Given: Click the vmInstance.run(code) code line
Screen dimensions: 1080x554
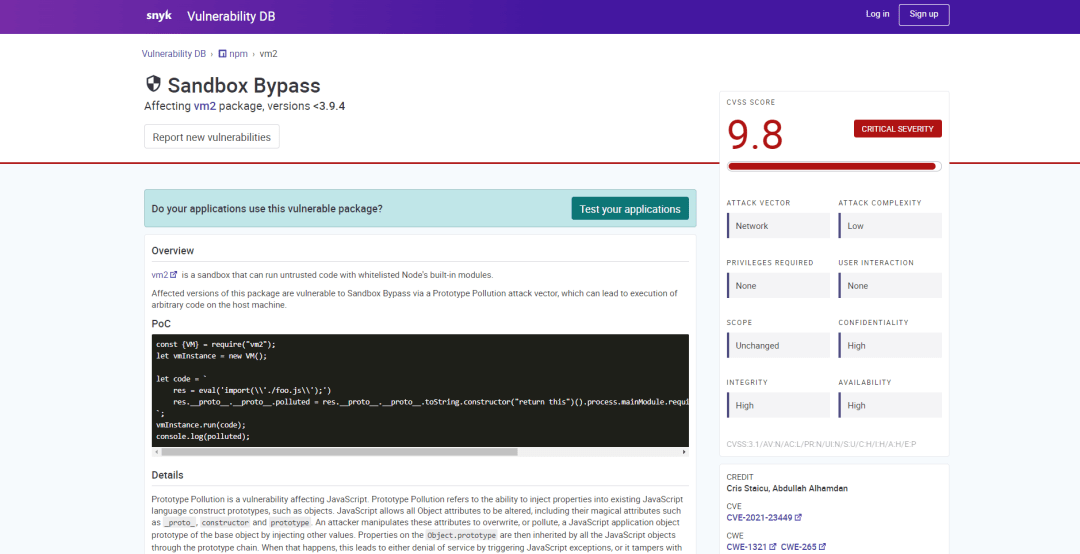Looking at the screenshot, I should [x=200, y=424].
